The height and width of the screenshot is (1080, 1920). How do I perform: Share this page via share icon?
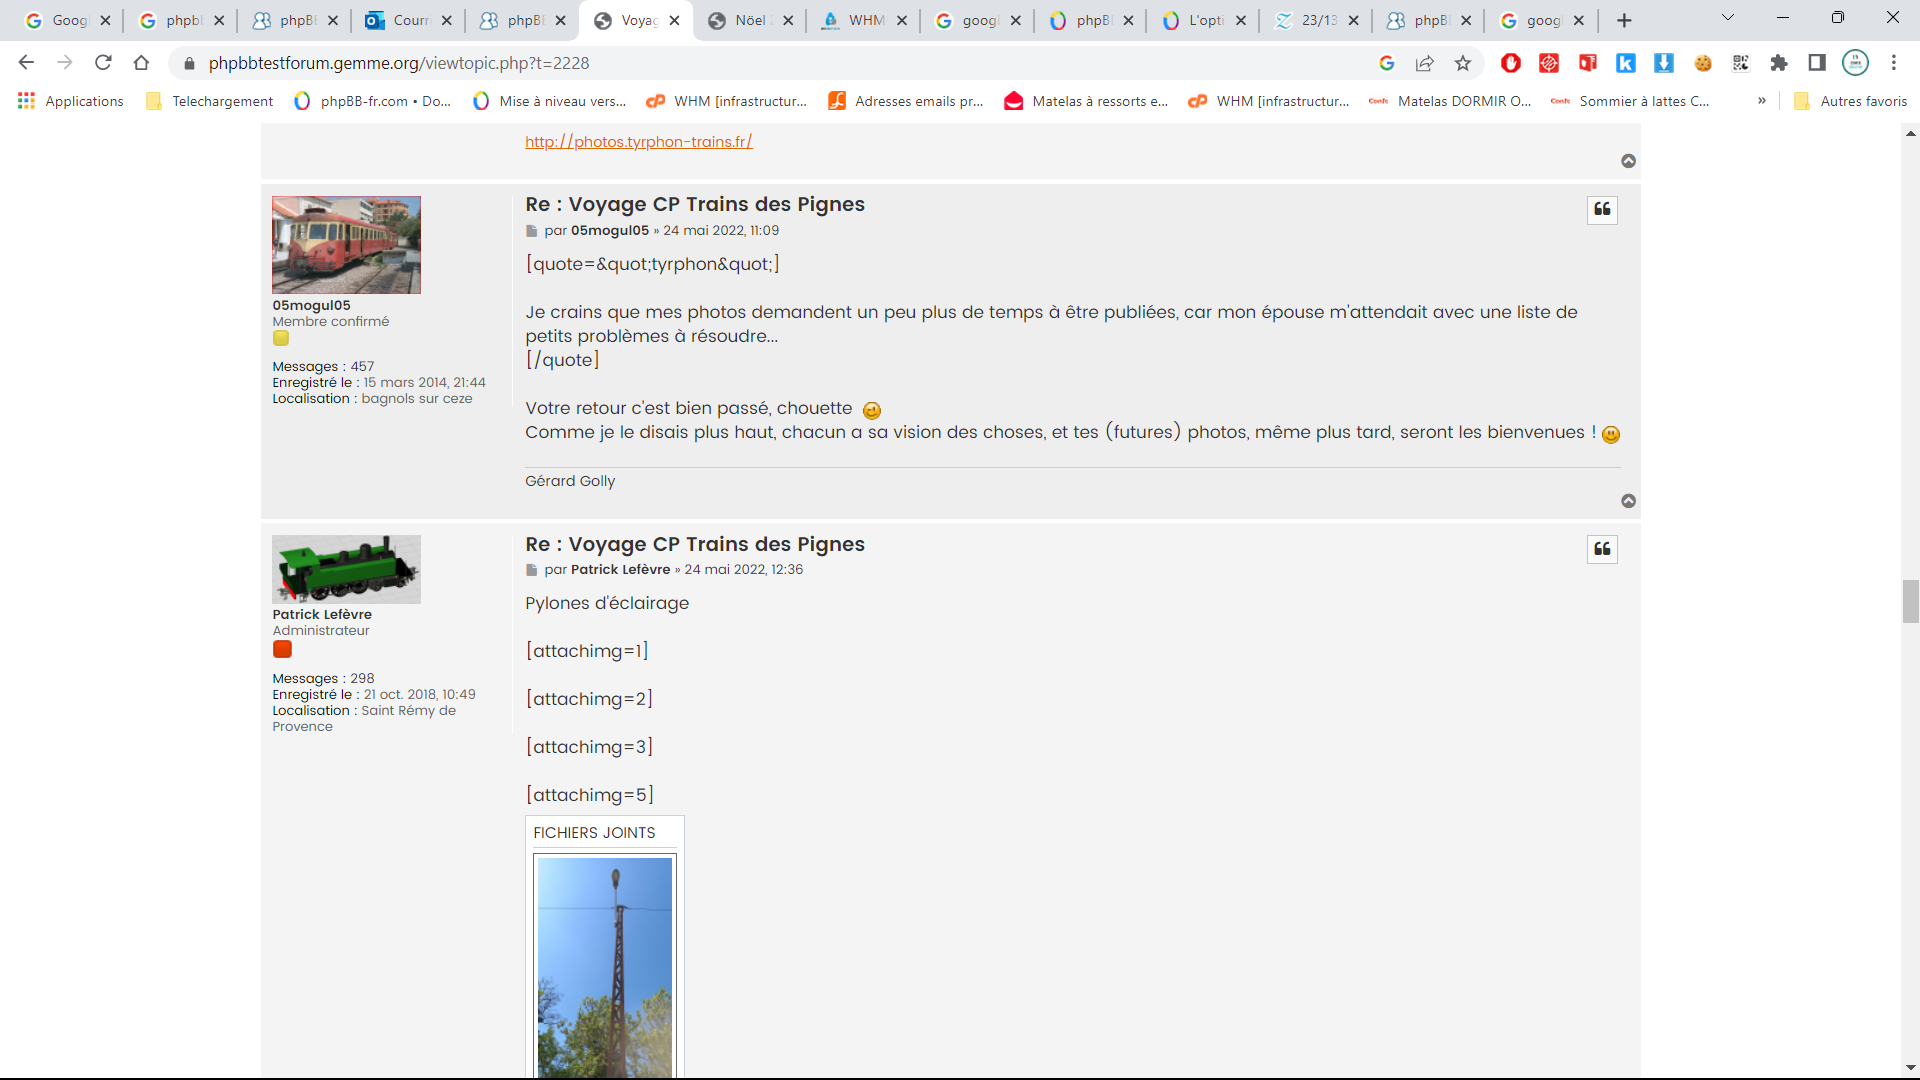tap(1425, 63)
